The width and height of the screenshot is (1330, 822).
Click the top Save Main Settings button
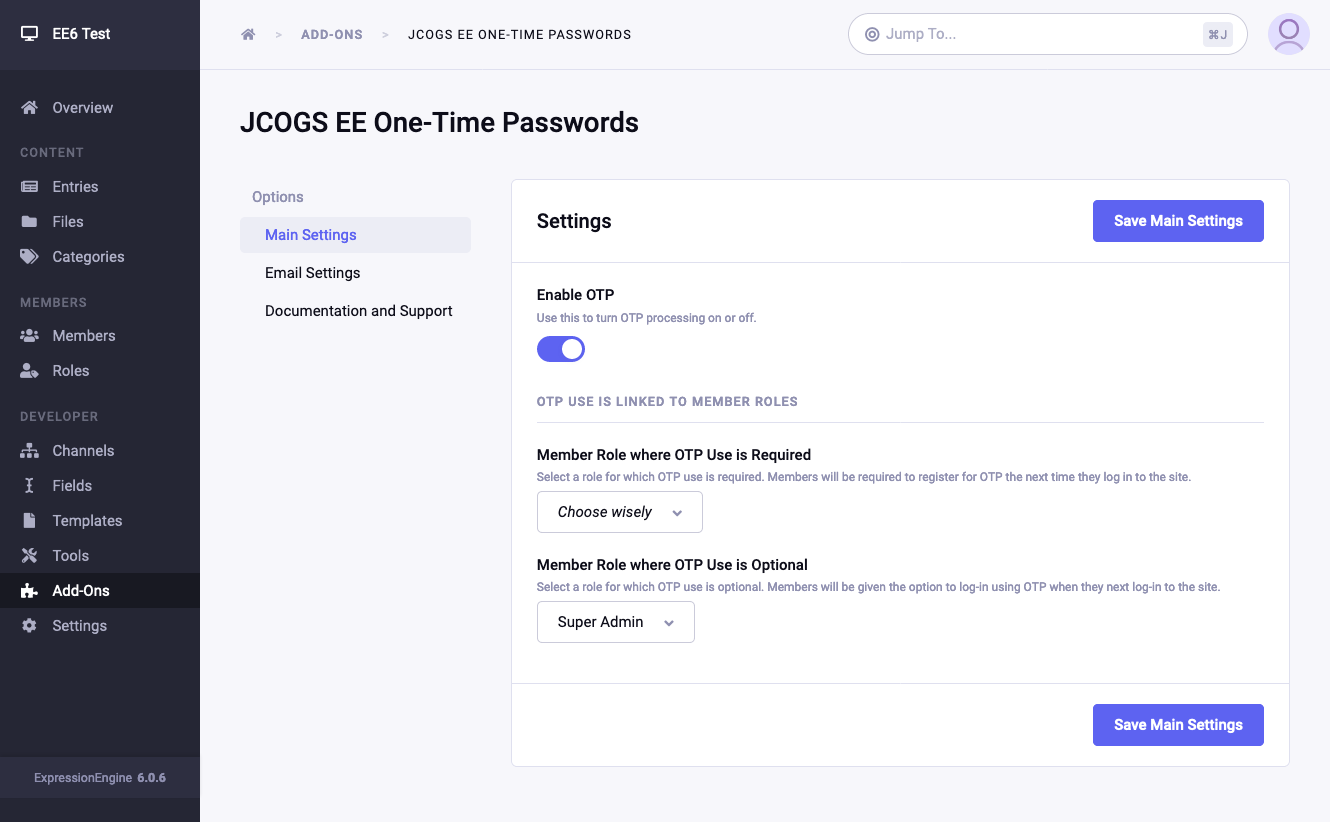point(1178,221)
